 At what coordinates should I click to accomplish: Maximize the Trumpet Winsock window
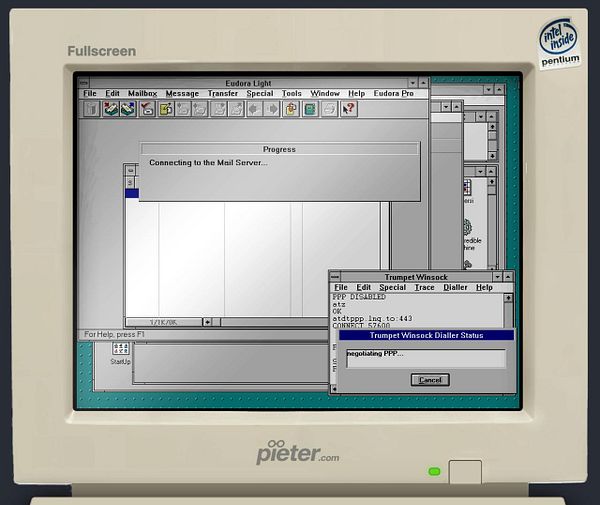pos(508,277)
